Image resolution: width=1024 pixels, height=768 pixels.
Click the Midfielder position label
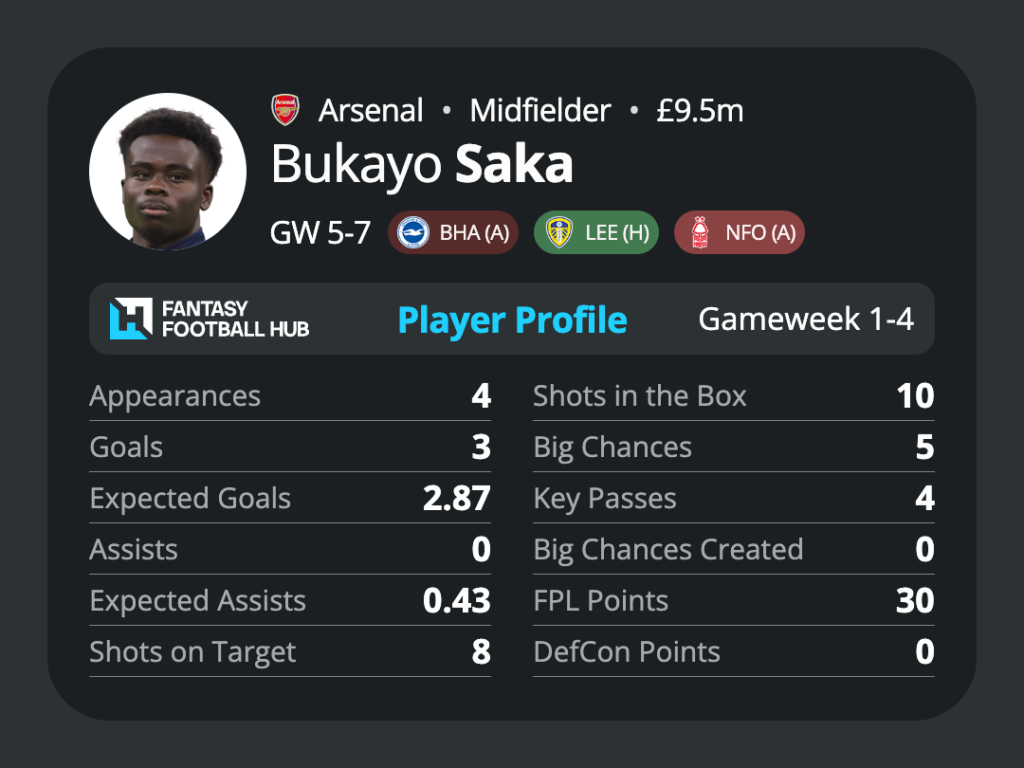540,110
